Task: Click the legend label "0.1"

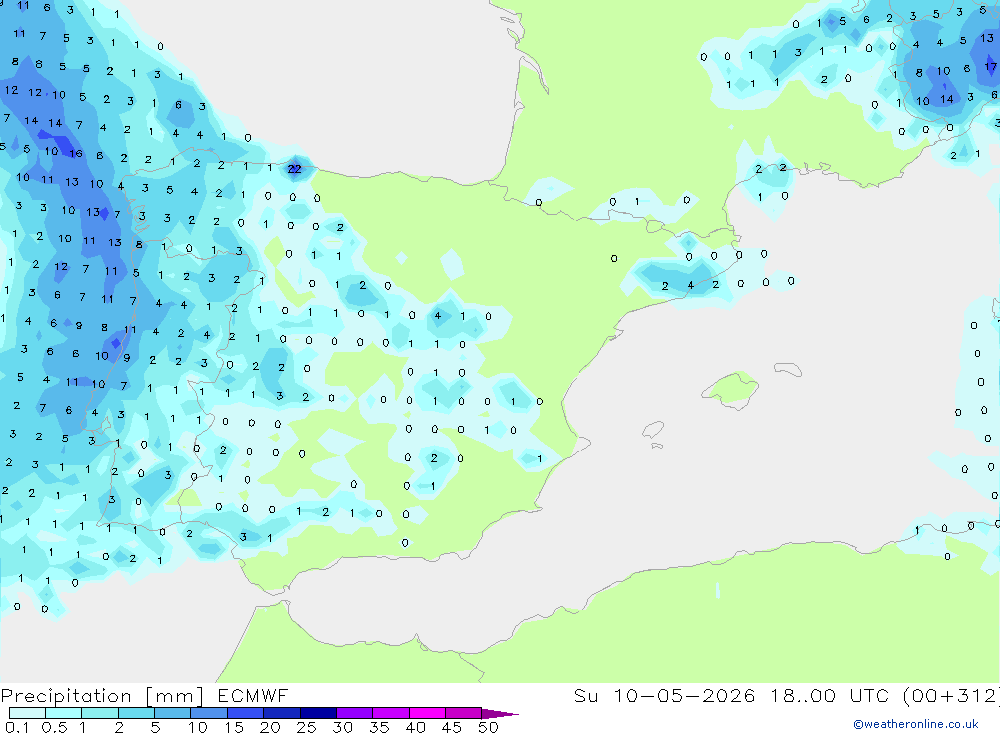Action: [x=17, y=727]
